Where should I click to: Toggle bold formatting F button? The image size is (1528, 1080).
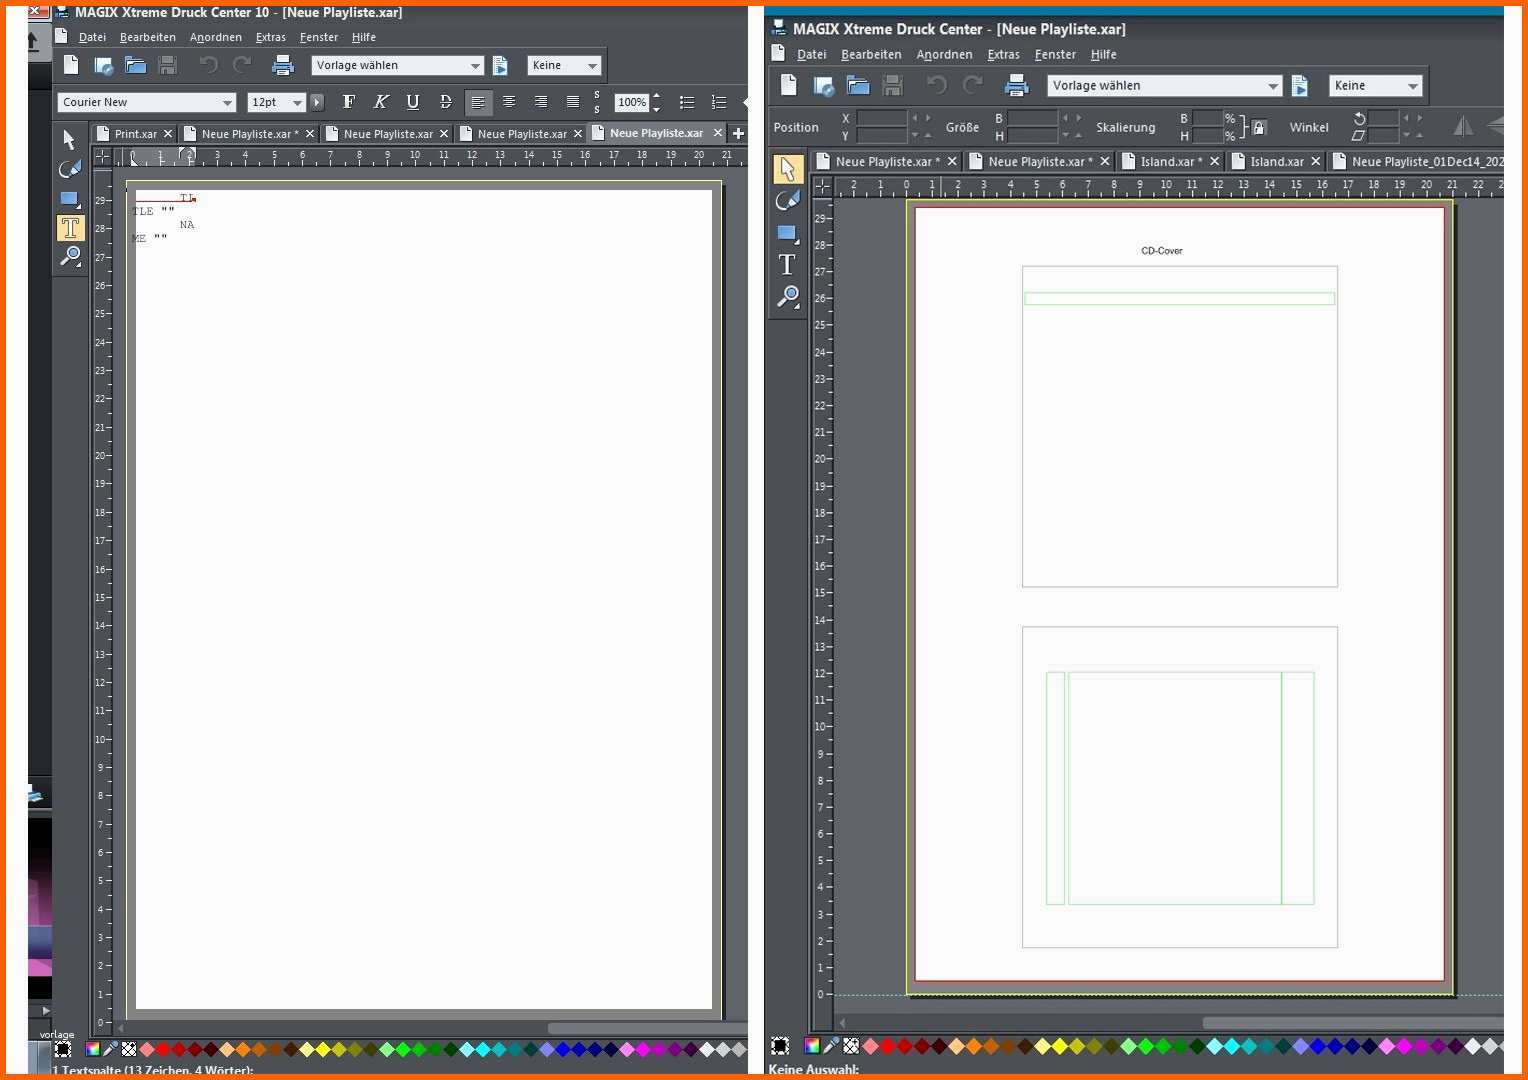[x=349, y=102]
